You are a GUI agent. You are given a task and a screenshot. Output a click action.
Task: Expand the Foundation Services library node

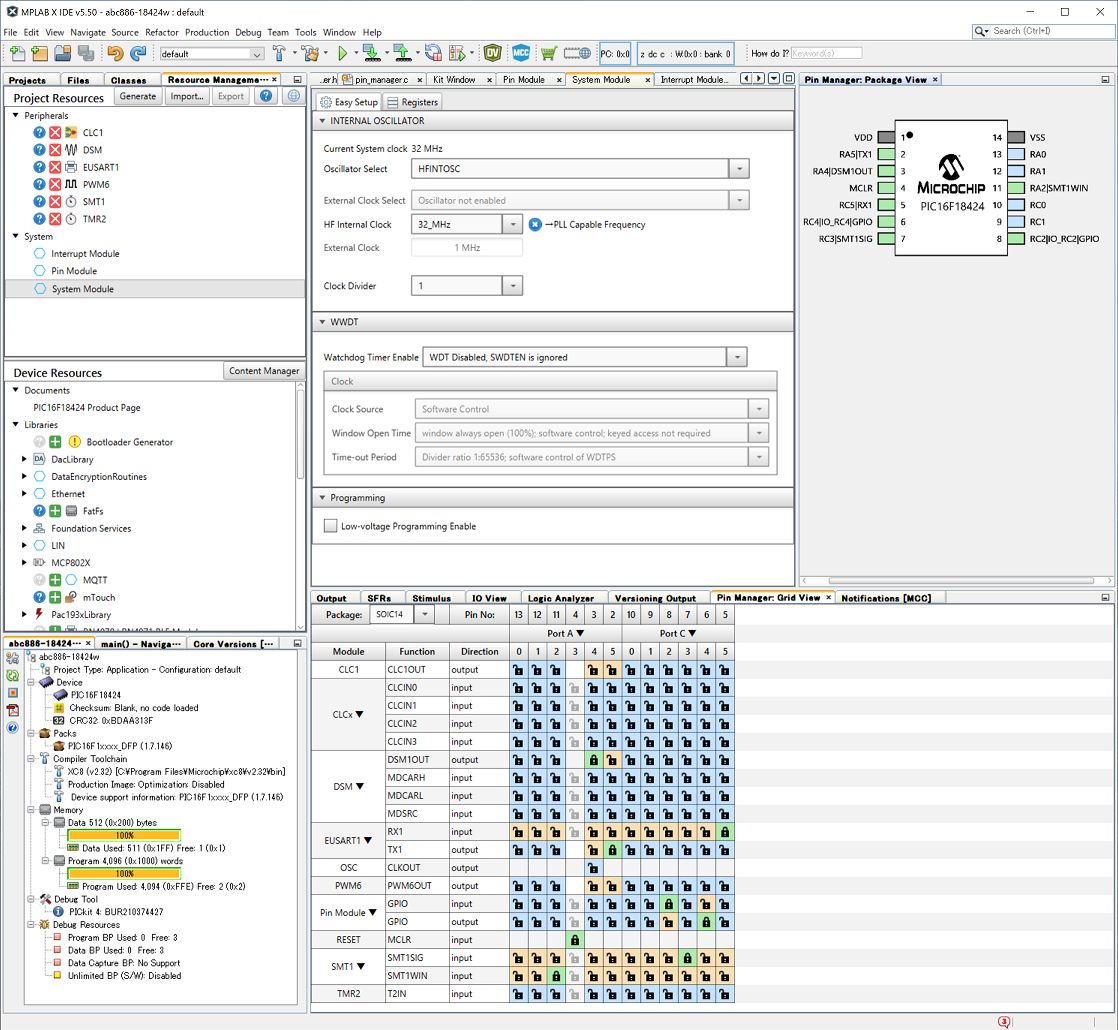coord(24,528)
